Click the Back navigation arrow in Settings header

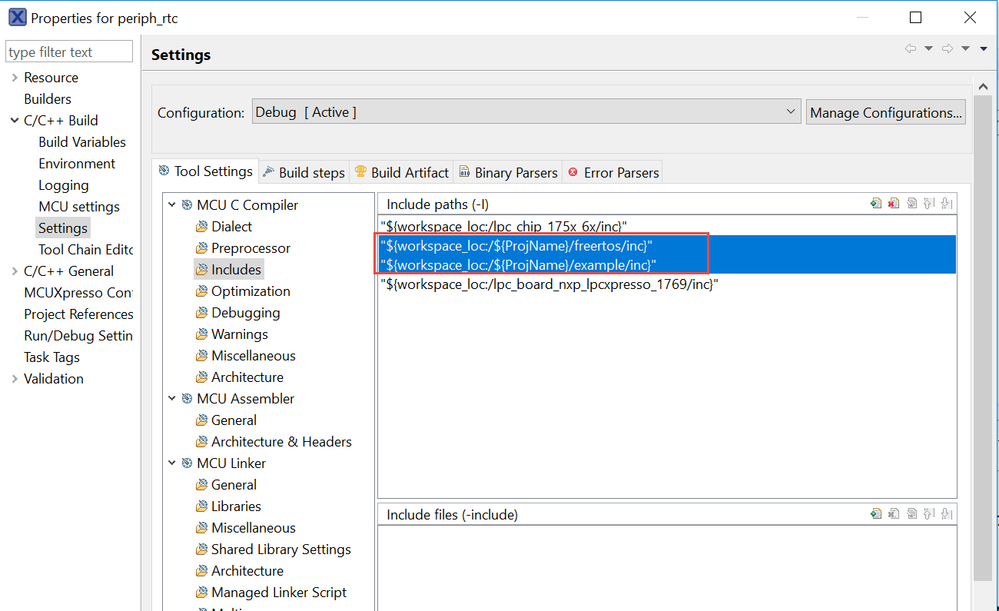910,49
